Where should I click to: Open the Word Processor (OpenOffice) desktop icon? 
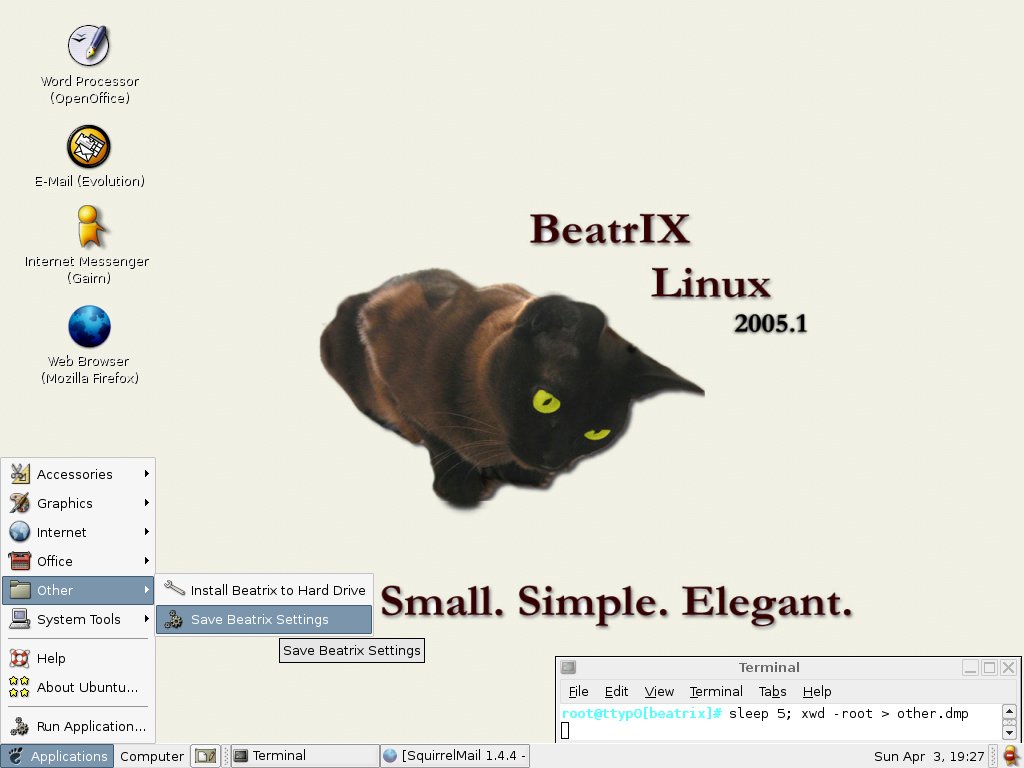[89, 46]
